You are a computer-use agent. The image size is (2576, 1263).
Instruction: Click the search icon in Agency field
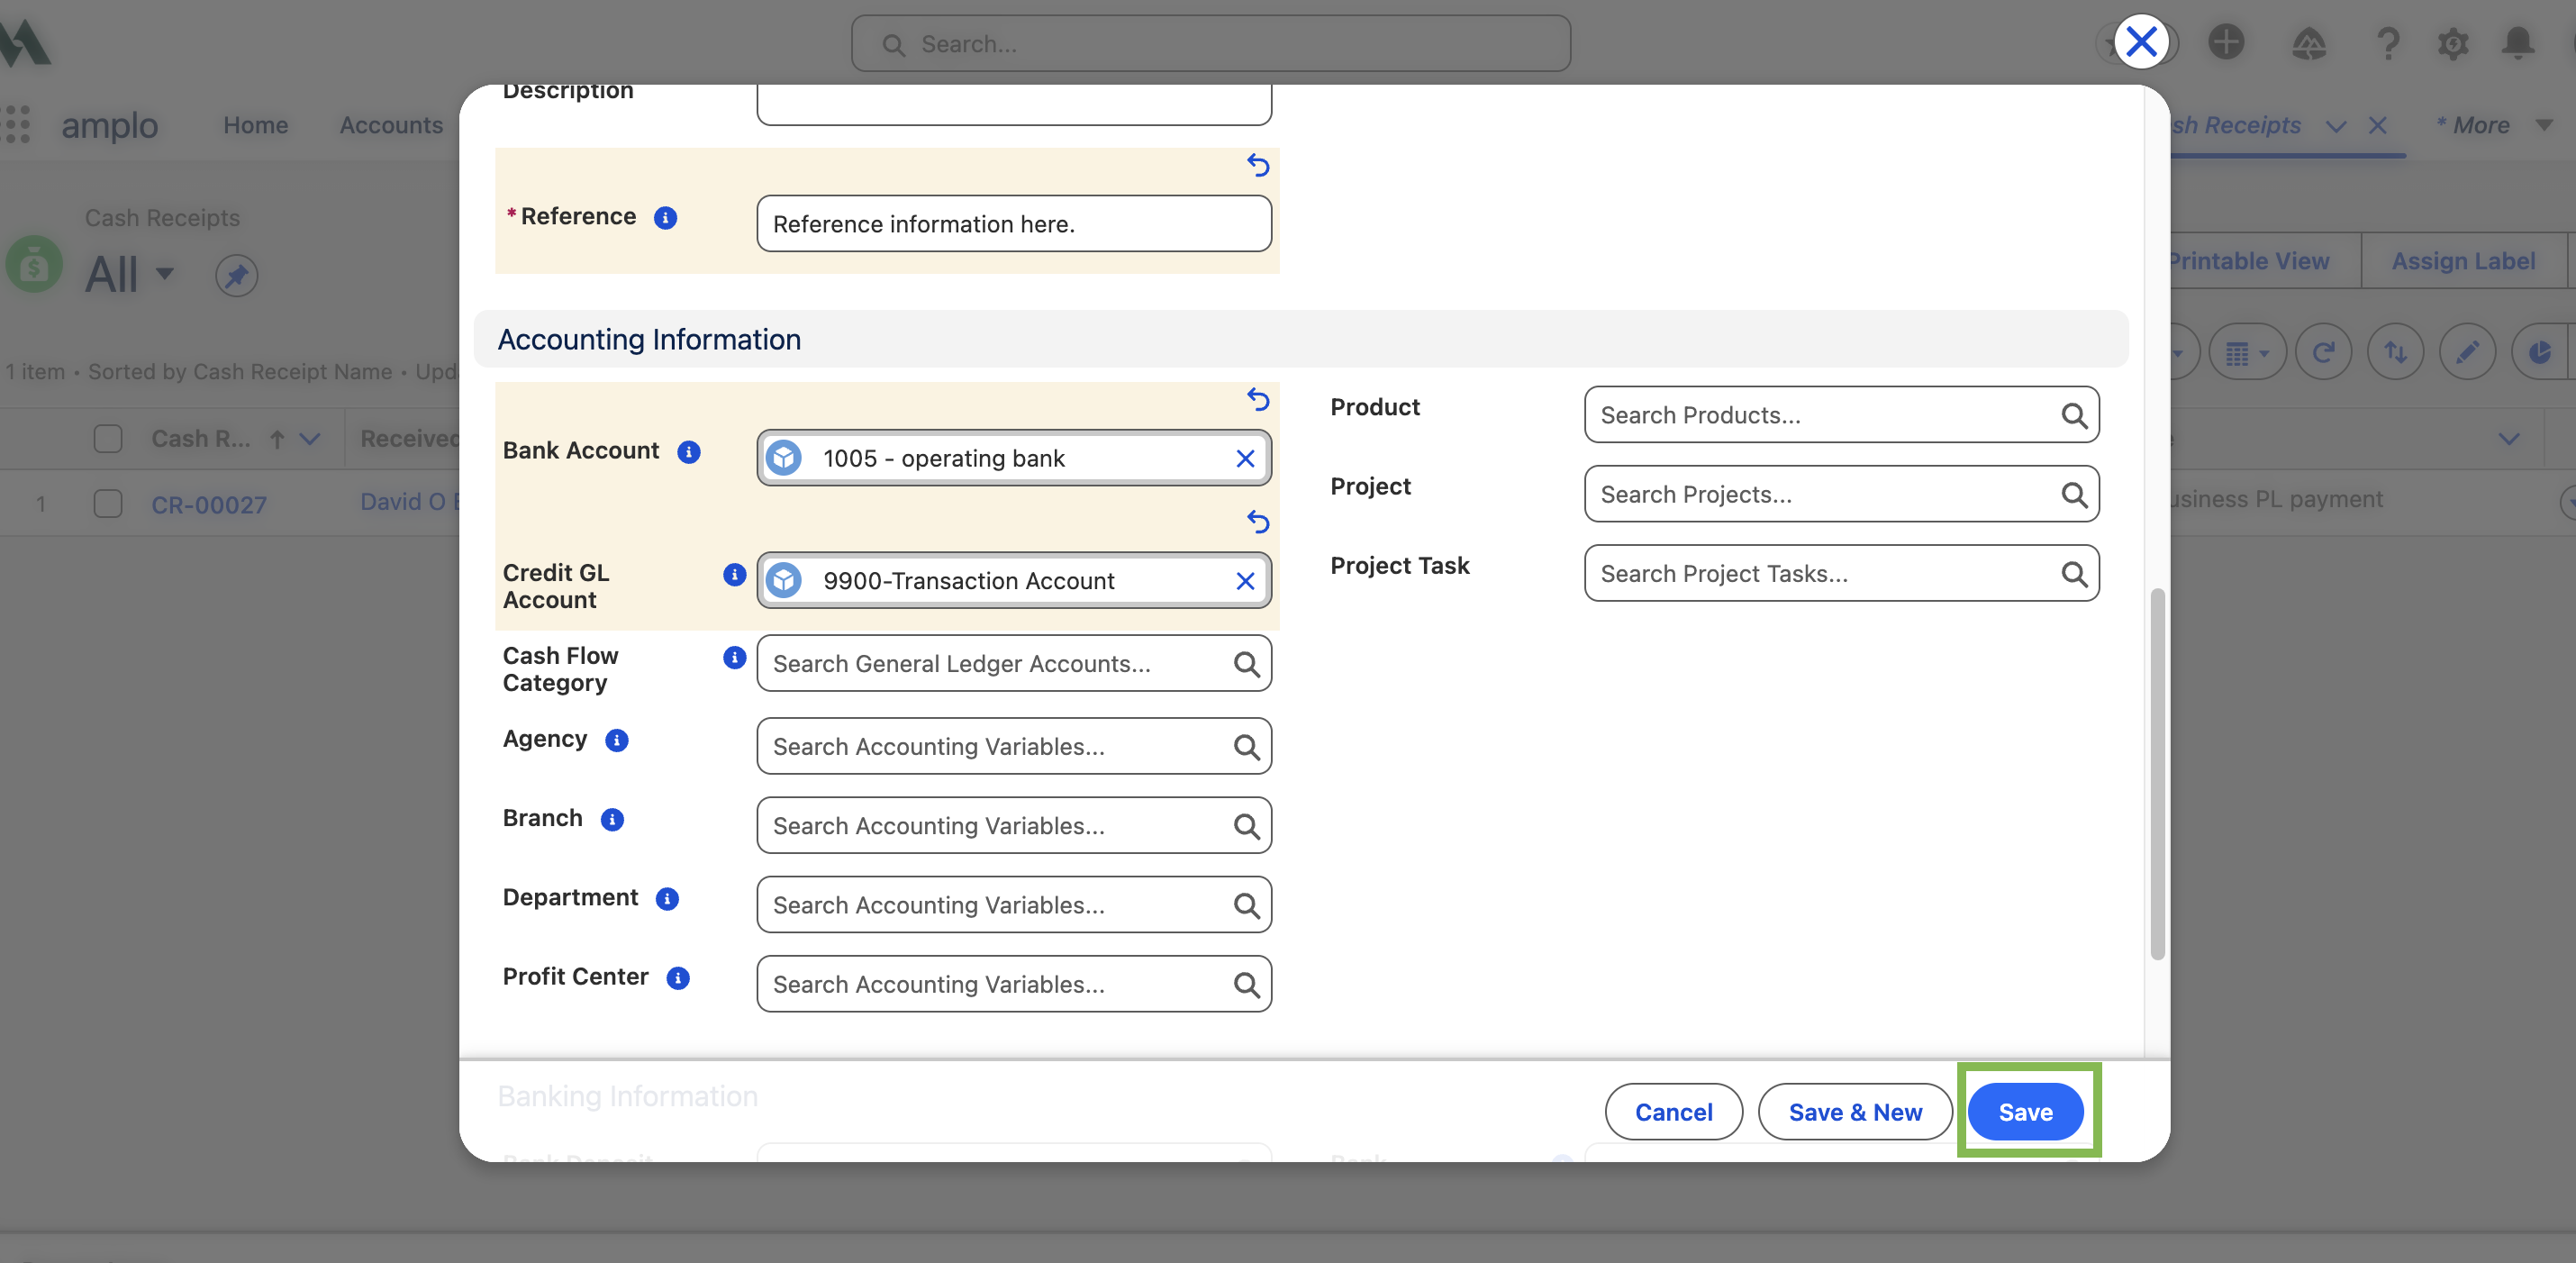click(1246, 746)
